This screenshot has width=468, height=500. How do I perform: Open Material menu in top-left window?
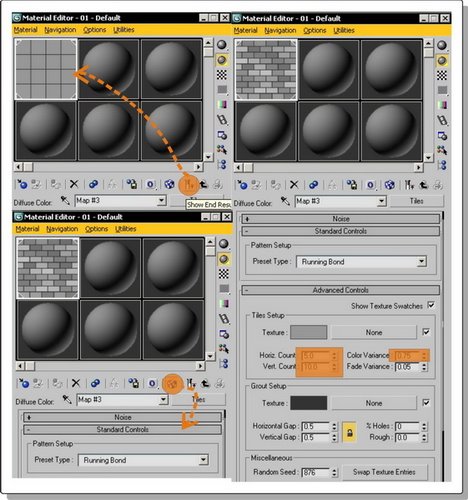25,30
